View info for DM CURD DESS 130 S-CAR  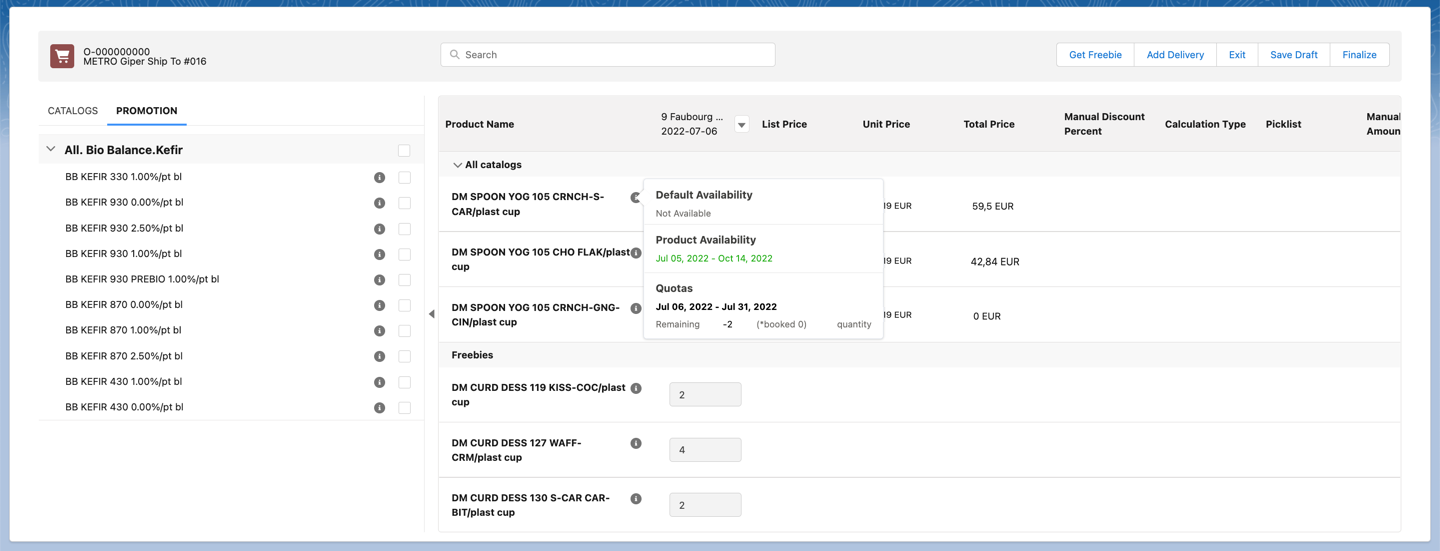pyautogui.click(x=636, y=498)
